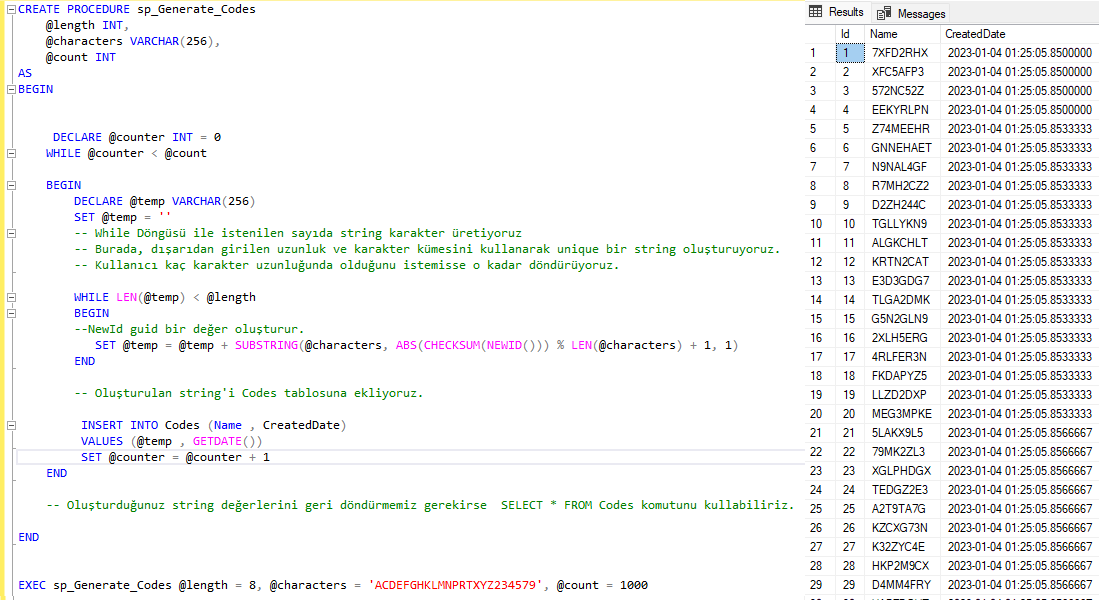The image size is (1099, 600).
Task: Click the Name cell 5LAKX9L5
Action: (901, 432)
